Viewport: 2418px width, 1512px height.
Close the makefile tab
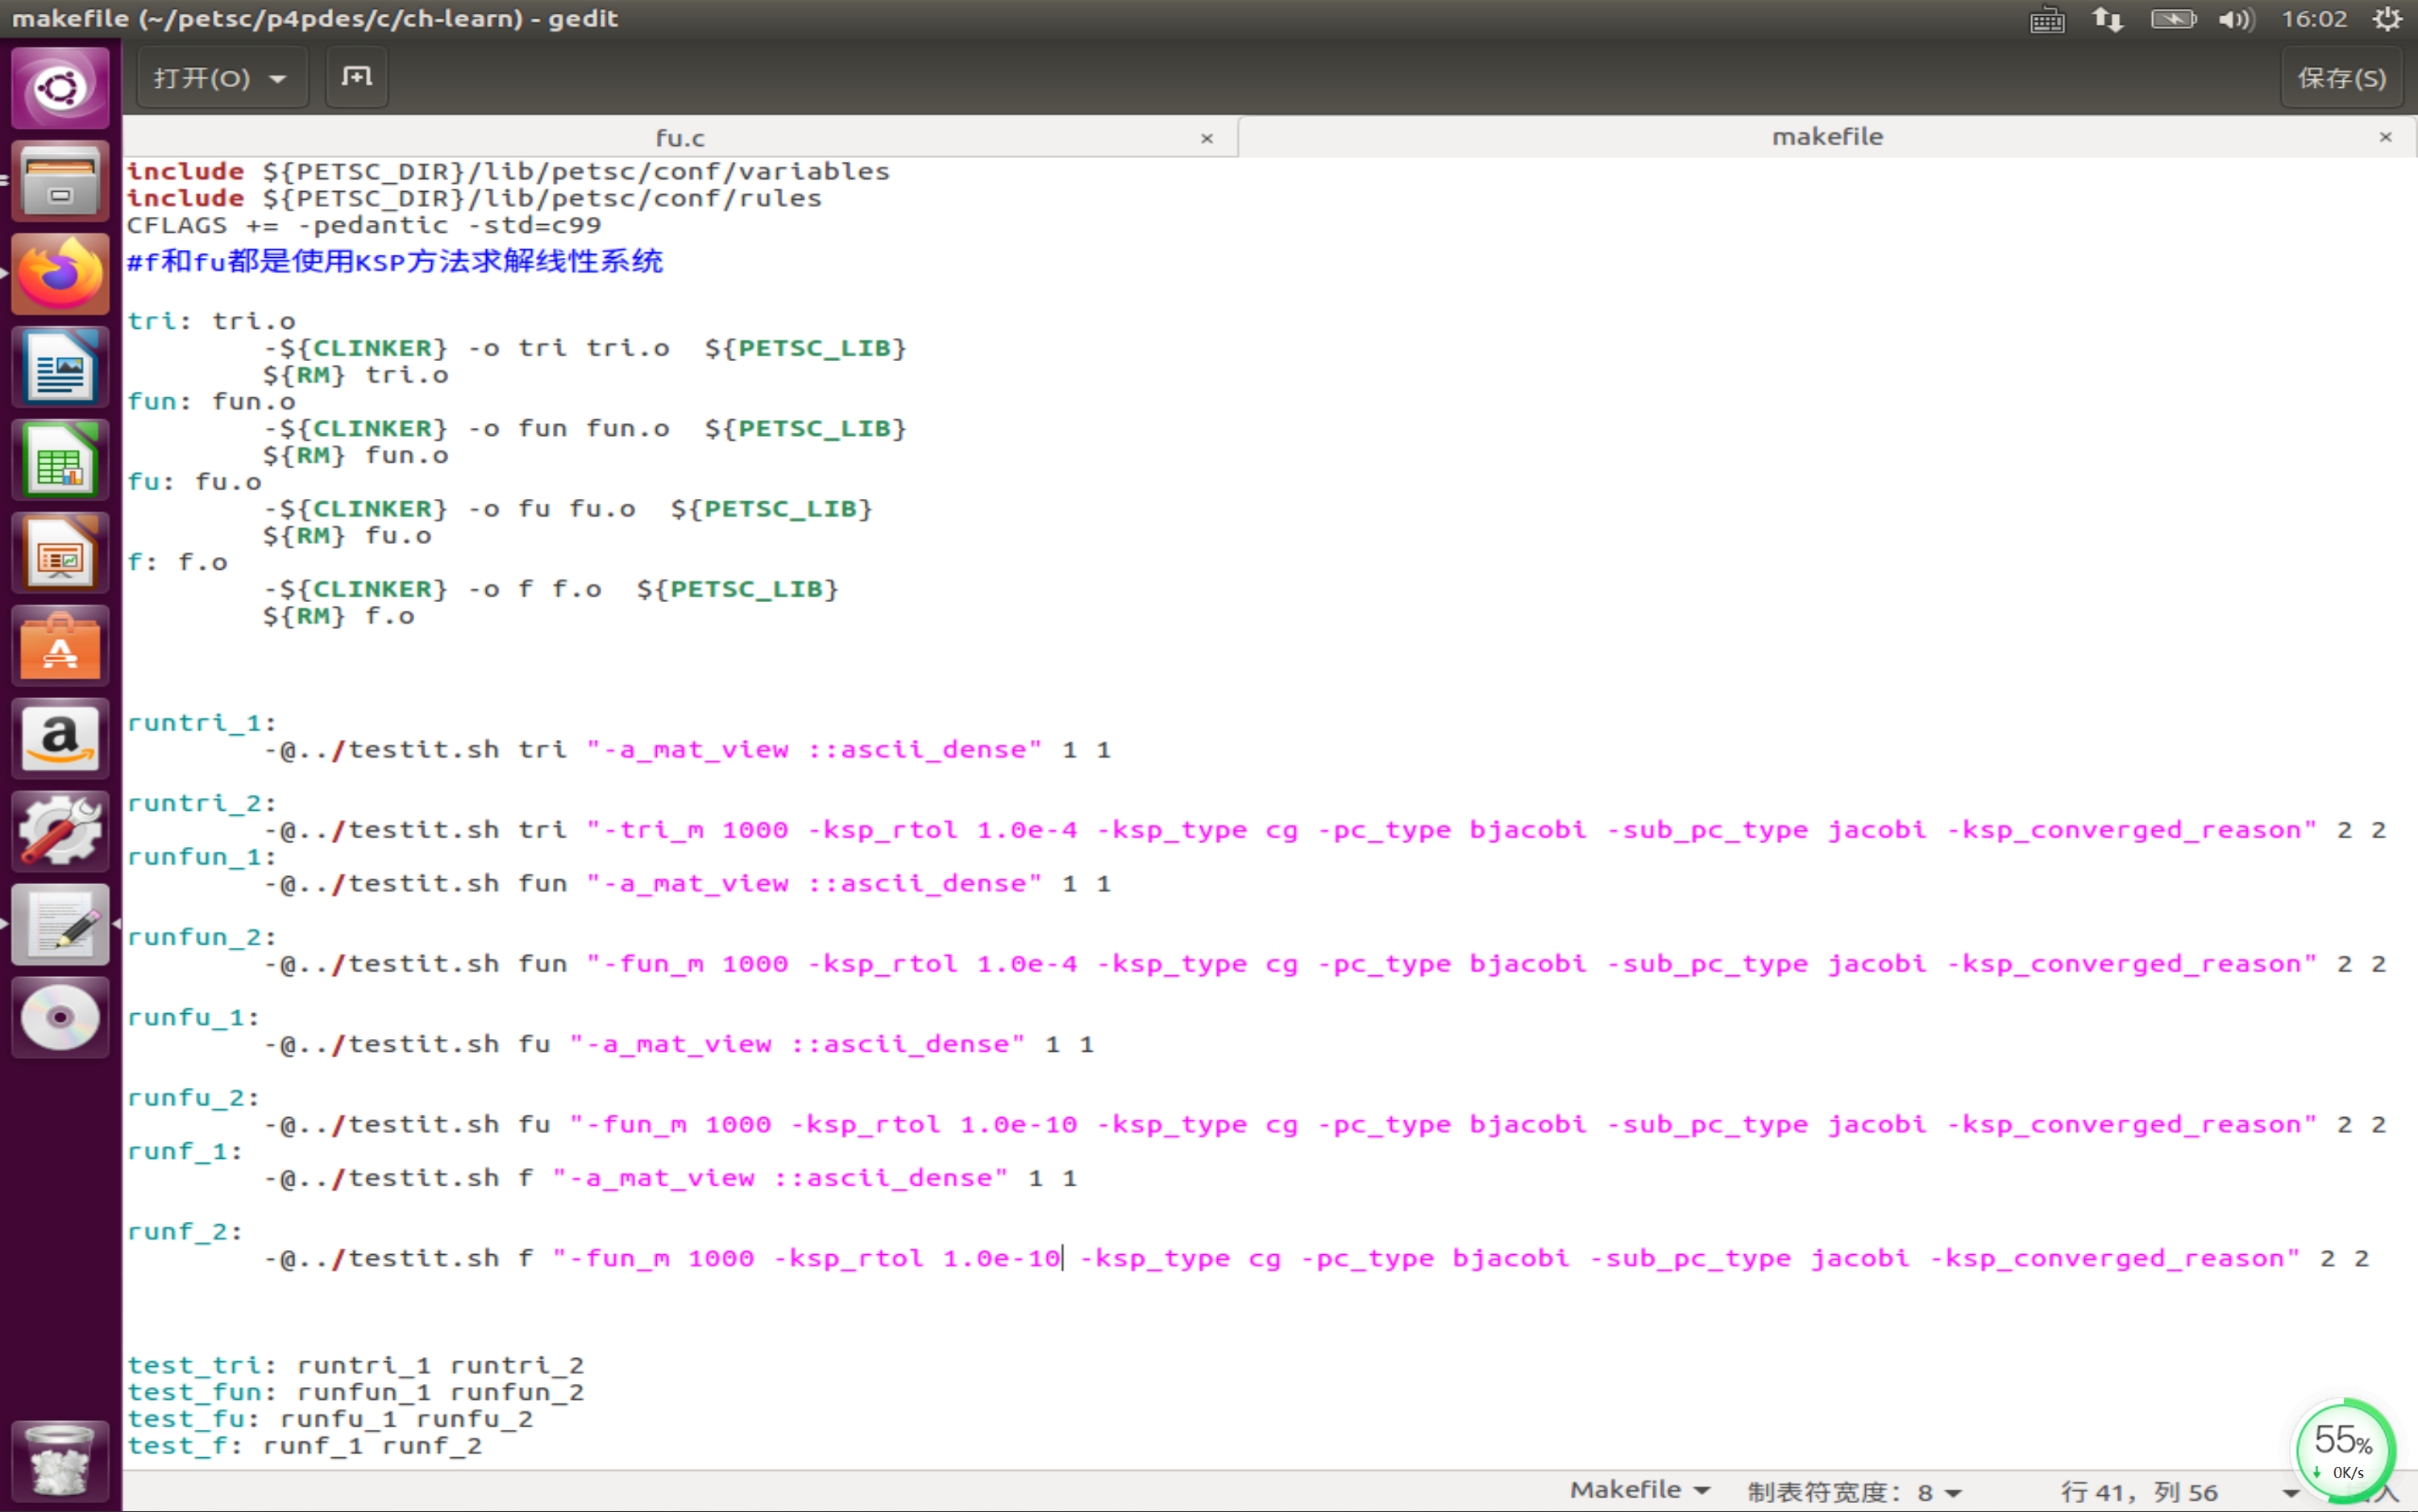(x=2385, y=137)
